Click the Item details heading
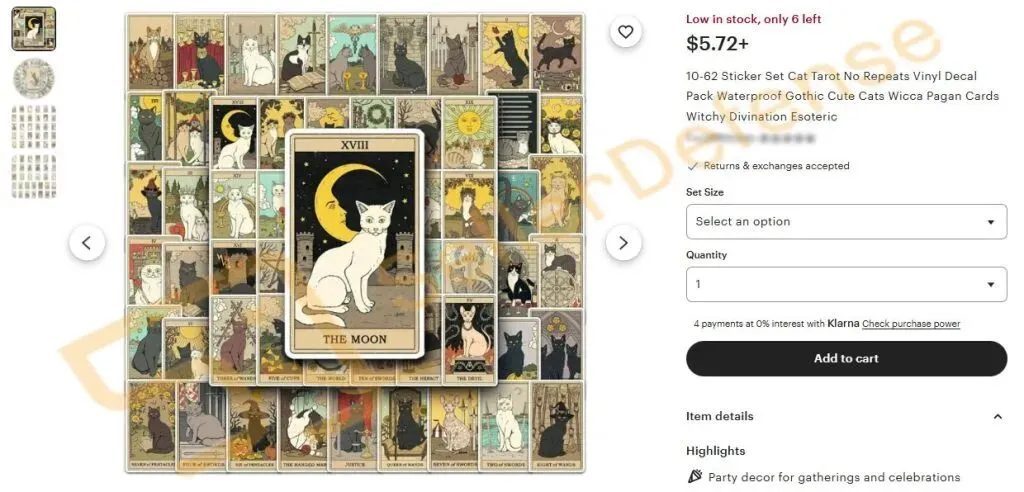This screenshot has width=1024, height=492. pos(719,416)
